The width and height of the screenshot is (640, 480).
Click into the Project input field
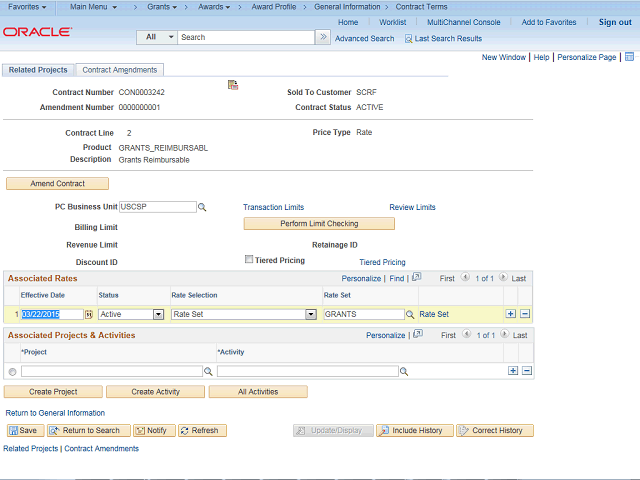coord(110,371)
